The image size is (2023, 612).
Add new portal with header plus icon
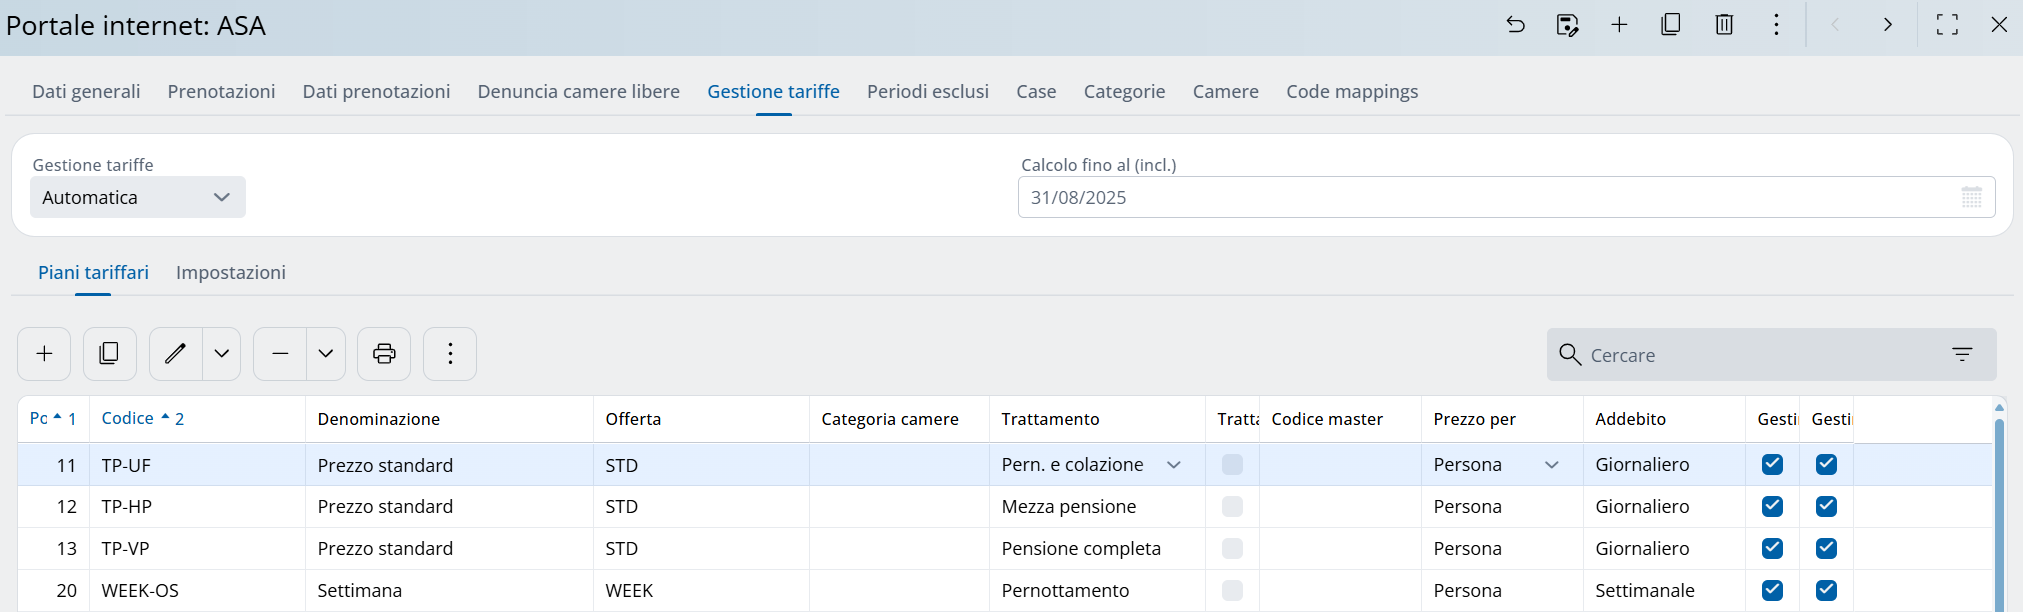(1619, 25)
